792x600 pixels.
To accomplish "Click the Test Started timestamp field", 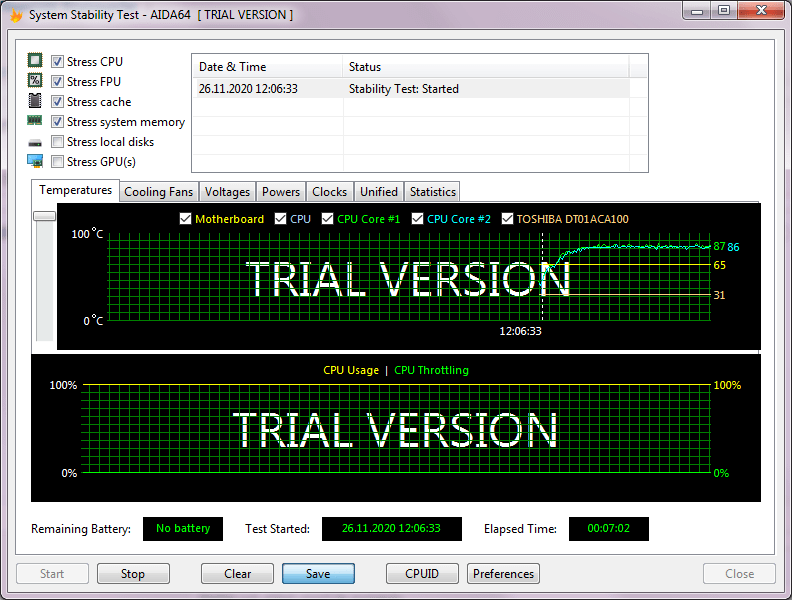I will (x=391, y=529).
